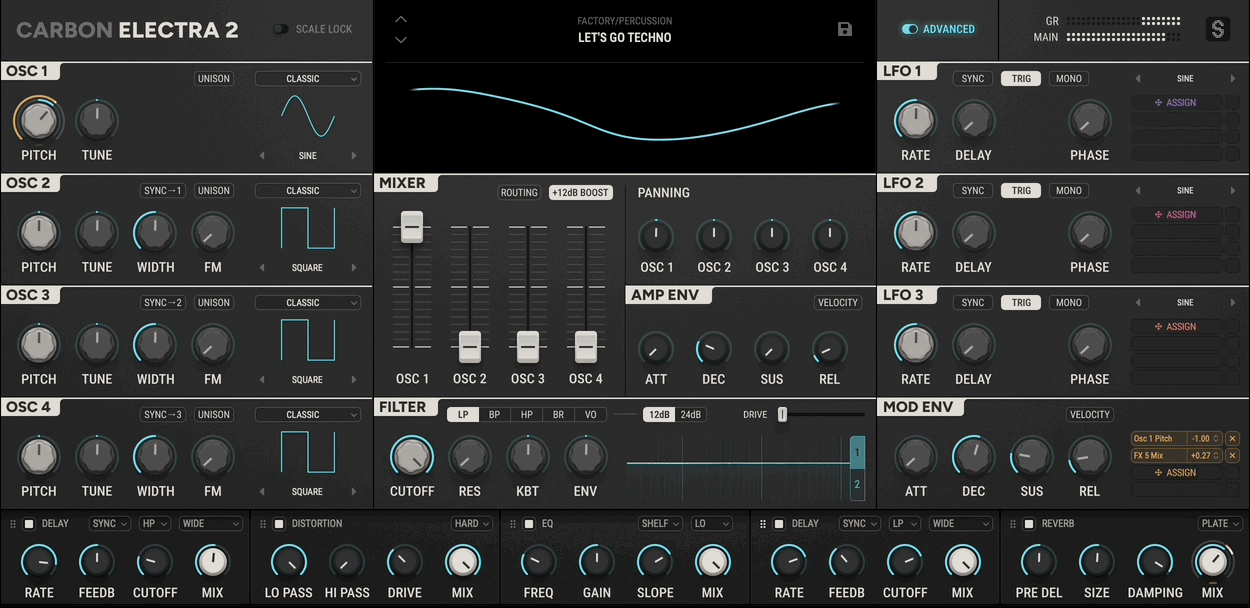
Task: Grab the first Delay effect drag handle
Action: 12,524
